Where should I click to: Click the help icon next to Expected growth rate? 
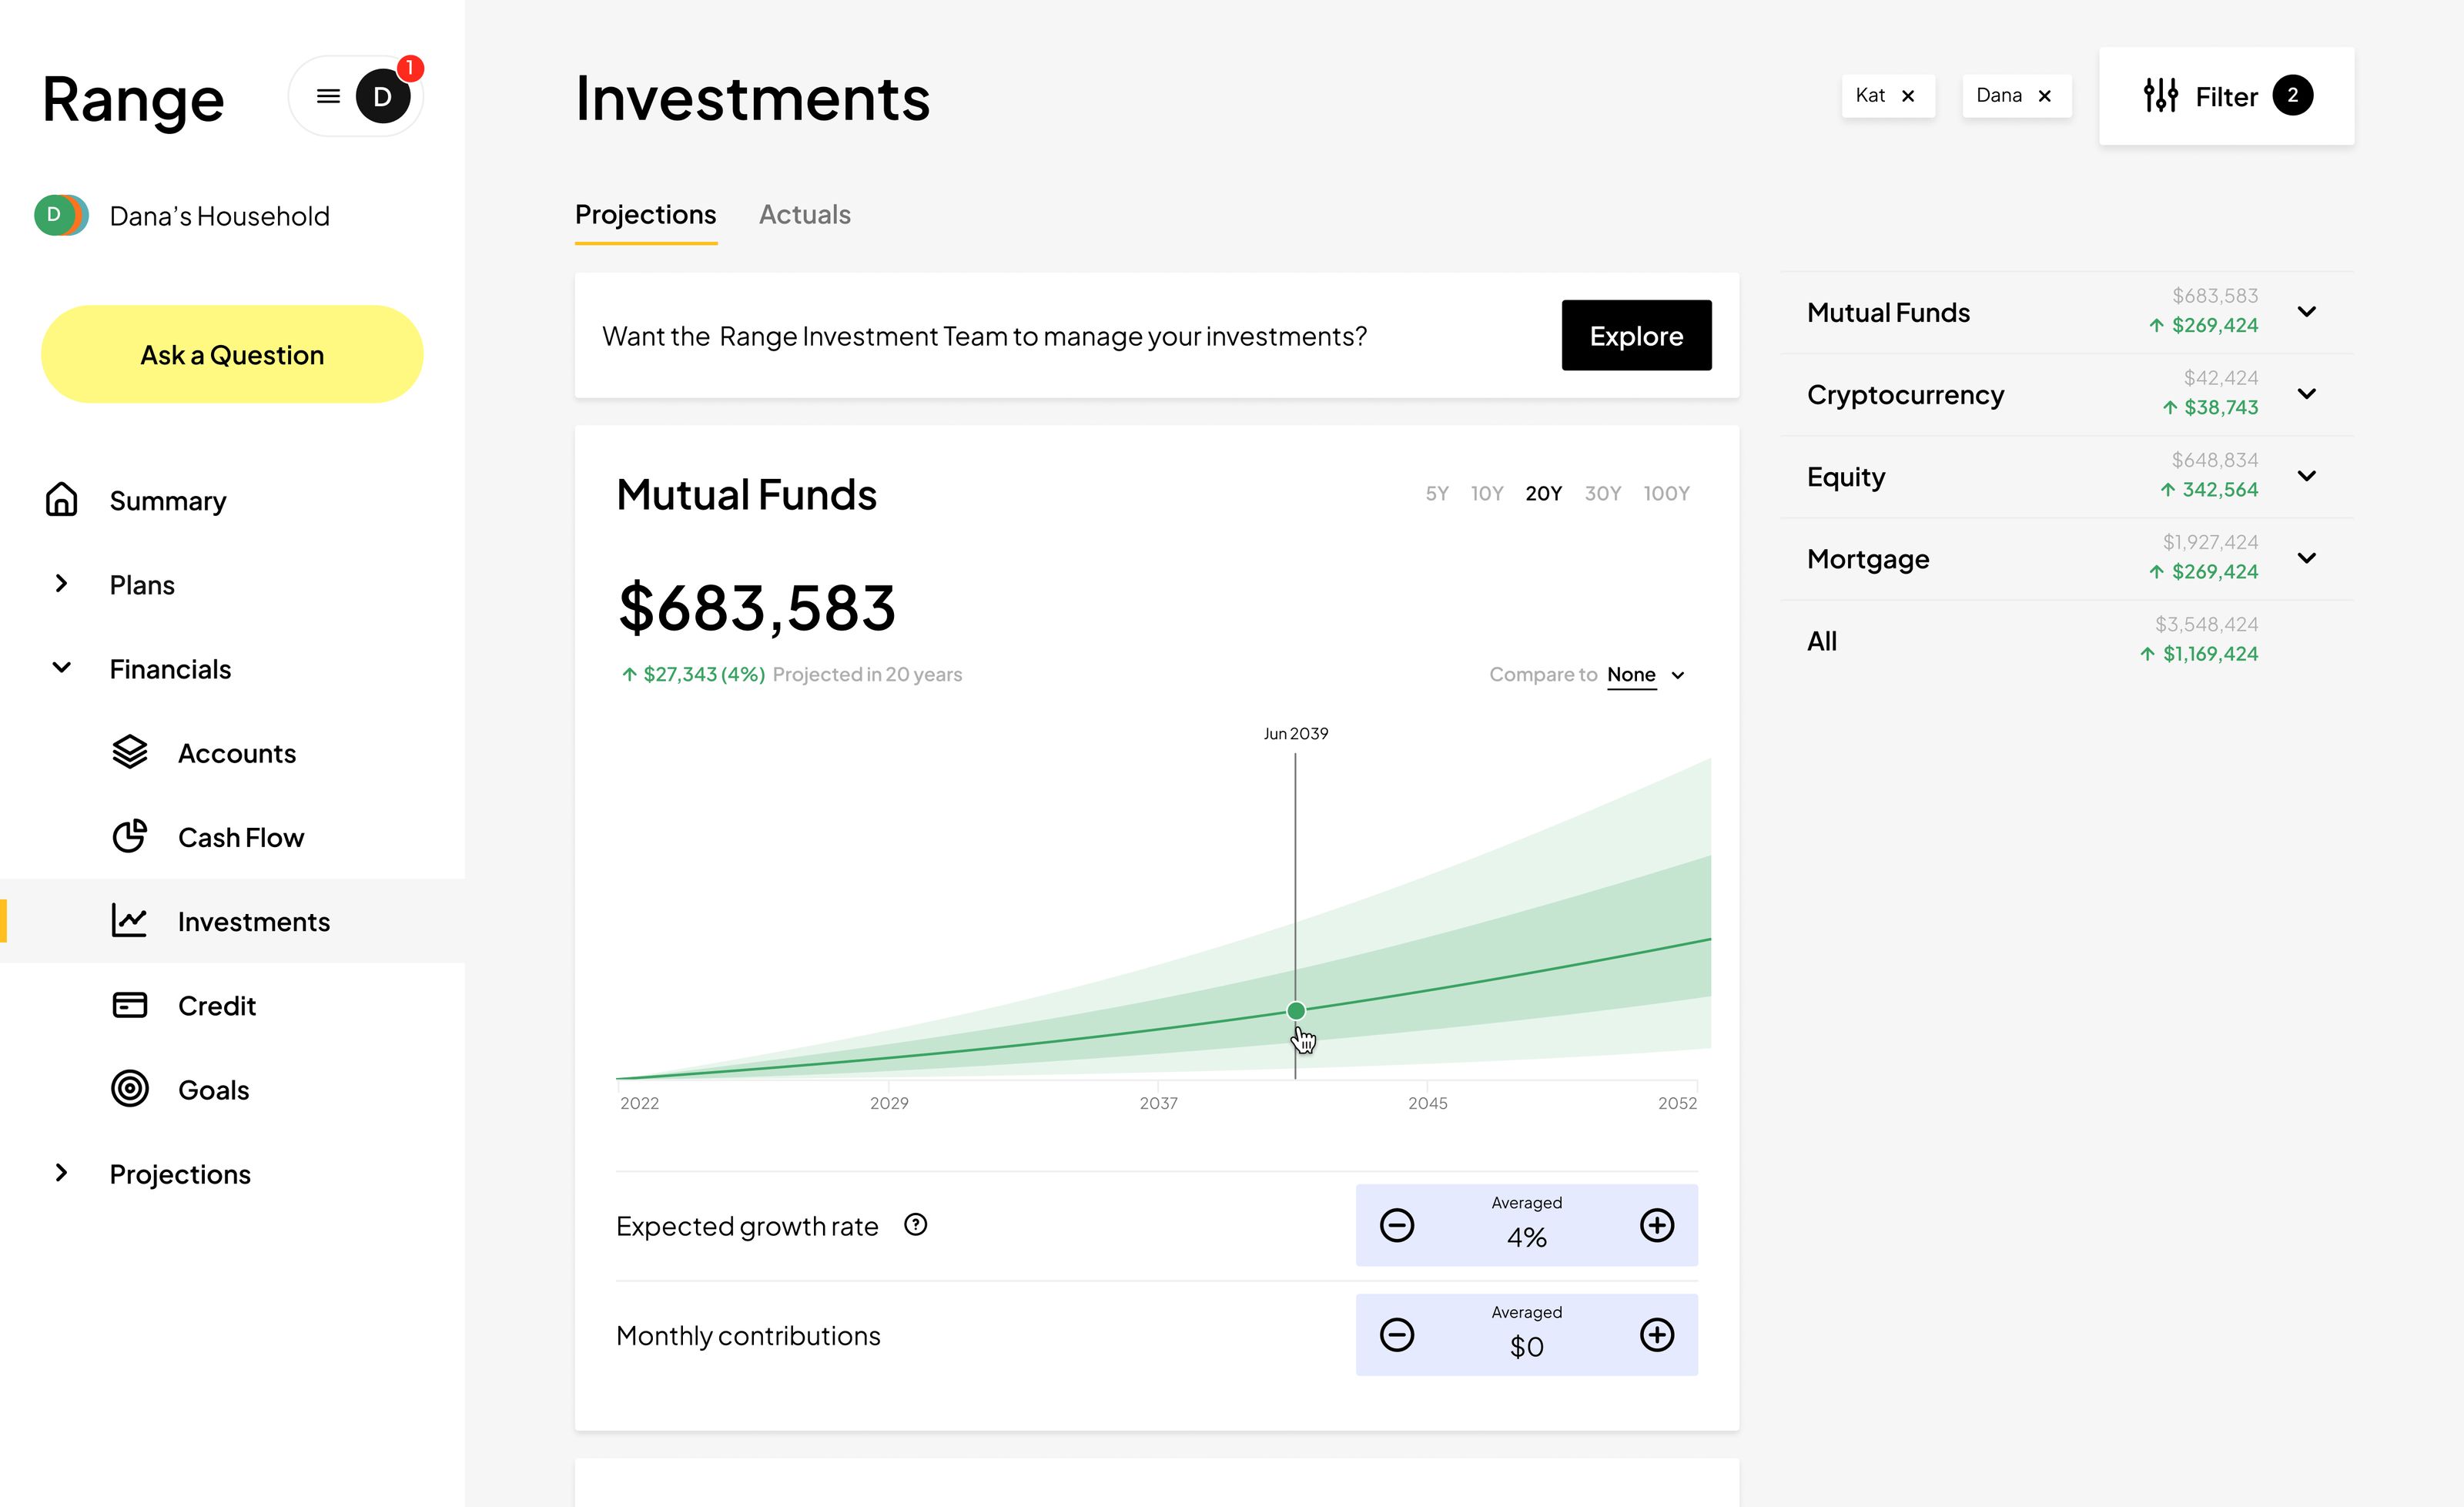point(916,1225)
